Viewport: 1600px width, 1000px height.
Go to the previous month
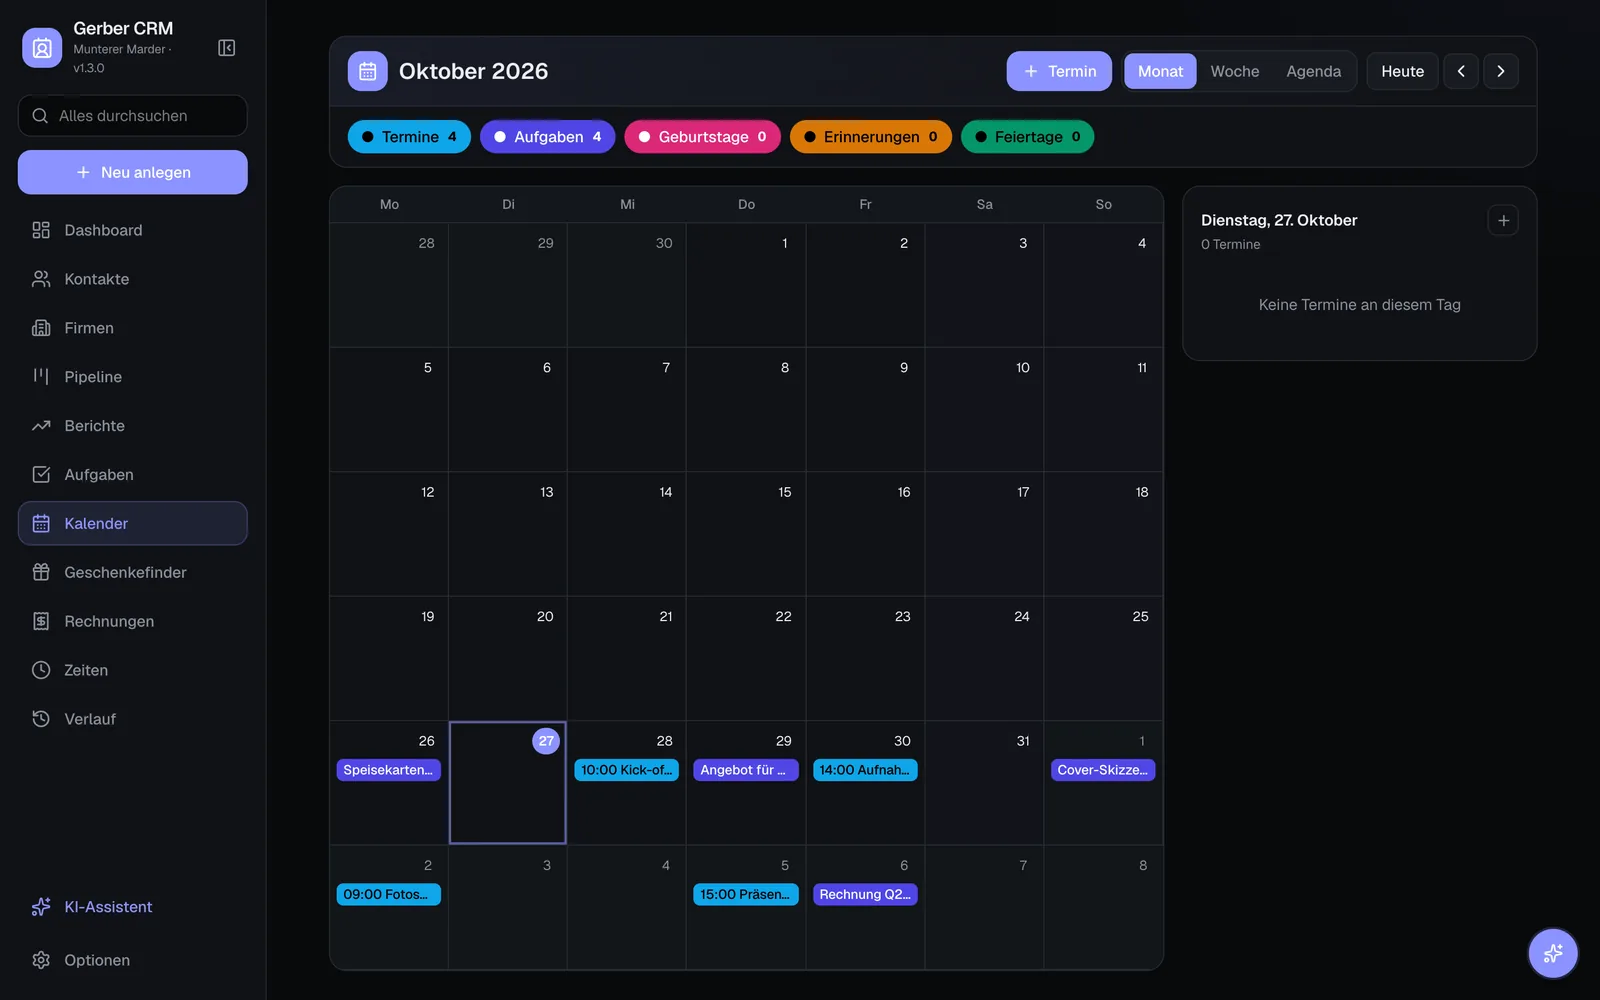pos(1461,71)
